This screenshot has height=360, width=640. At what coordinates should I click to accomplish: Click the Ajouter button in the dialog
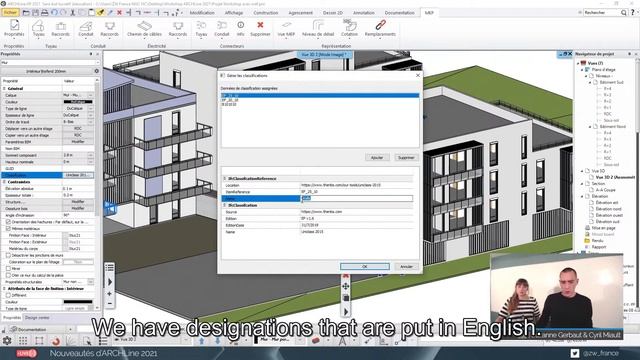pyautogui.click(x=377, y=158)
